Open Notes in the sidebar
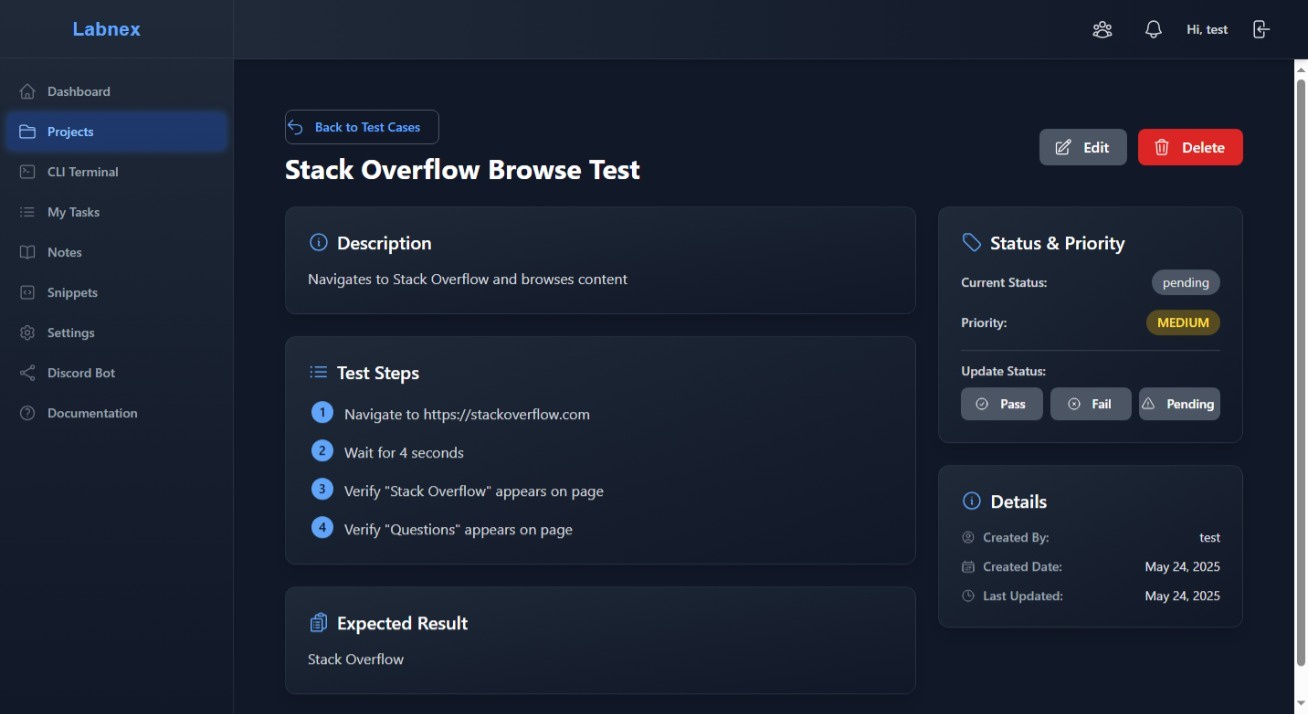This screenshot has width=1308, height=714. point(116,252)
